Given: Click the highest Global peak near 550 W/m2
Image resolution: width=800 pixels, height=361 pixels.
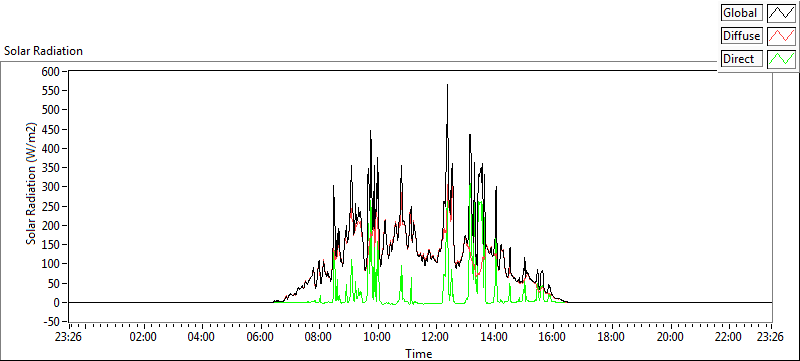Looking at the screenshot, I should (x=447, y=86).
